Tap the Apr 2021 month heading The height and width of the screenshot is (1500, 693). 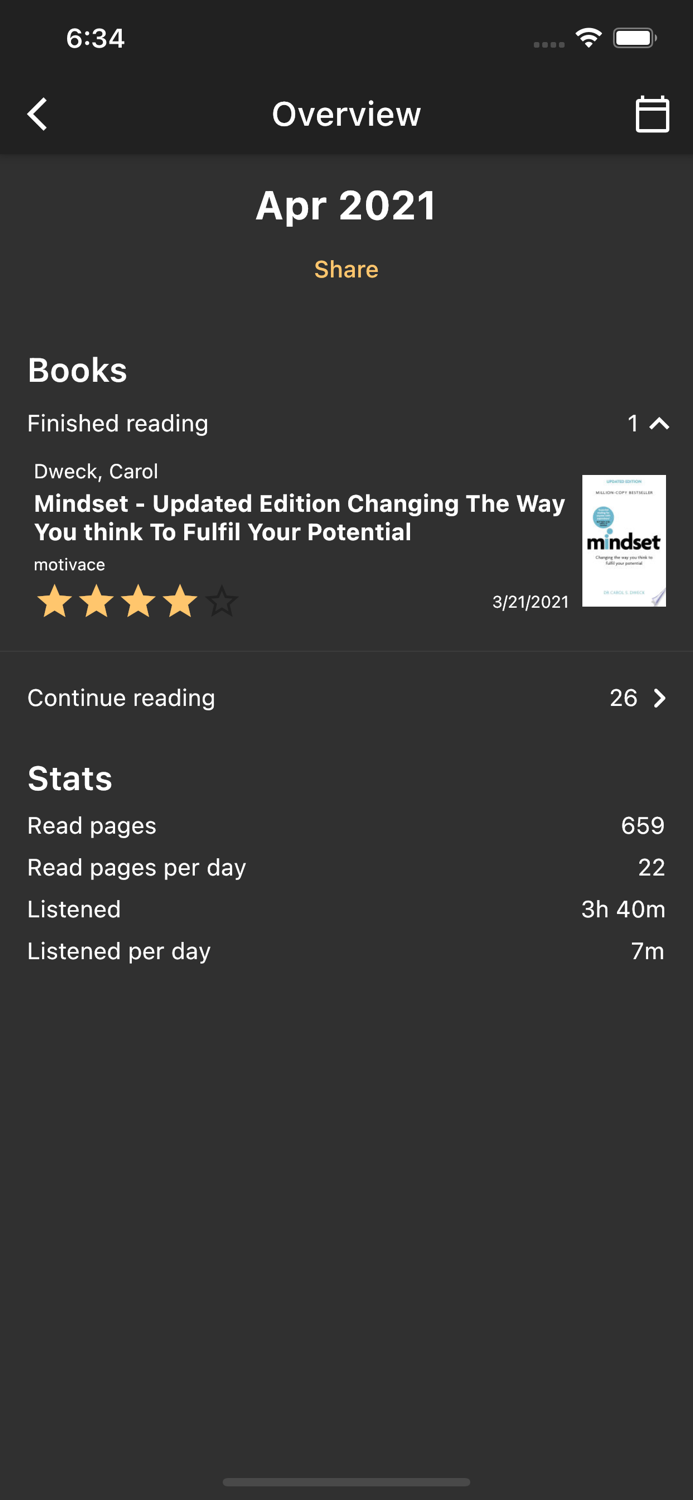click(346, 205)
